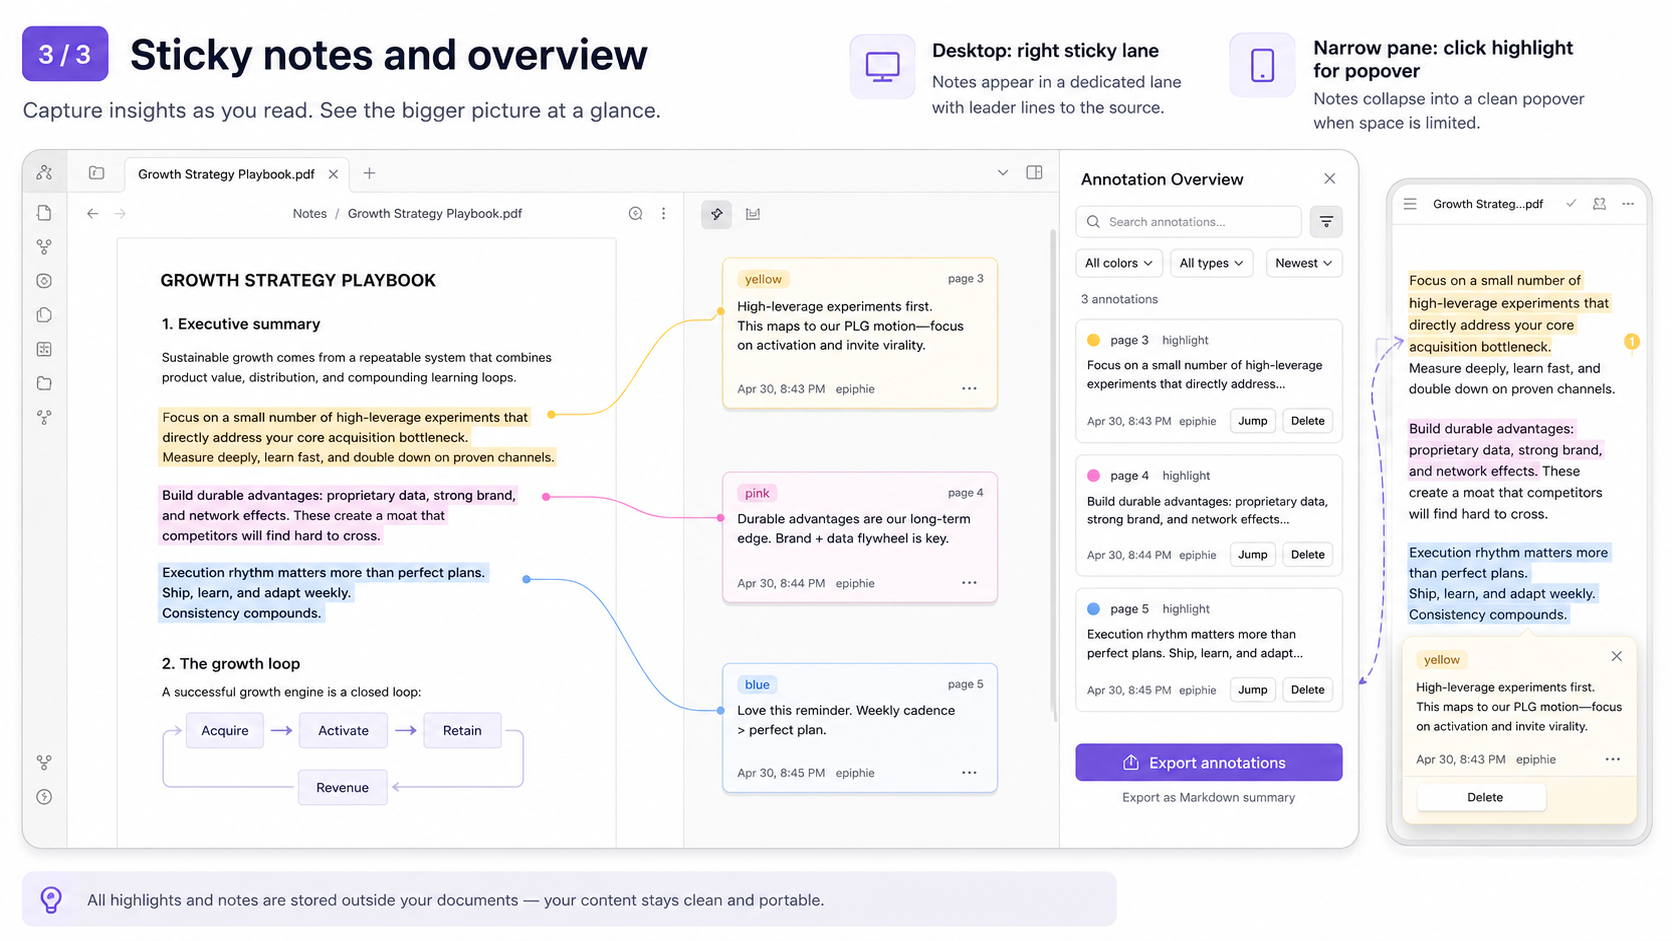The image size is (1672, 941).
Task: Jump to the page 4 highlight
Action: 1252,555
